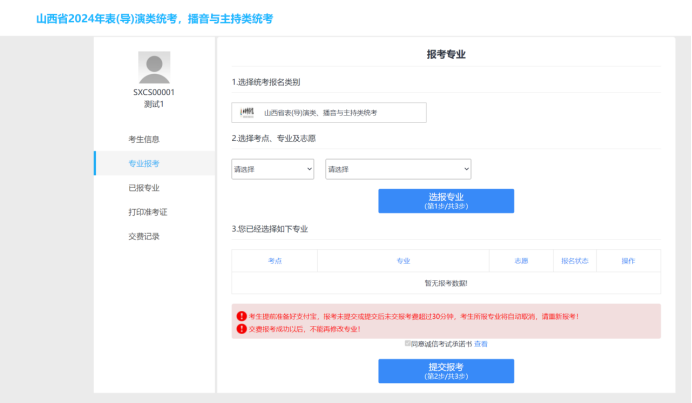Open the 打印准考证 sidebar page
Screen dimensions: 692x403
147,212
